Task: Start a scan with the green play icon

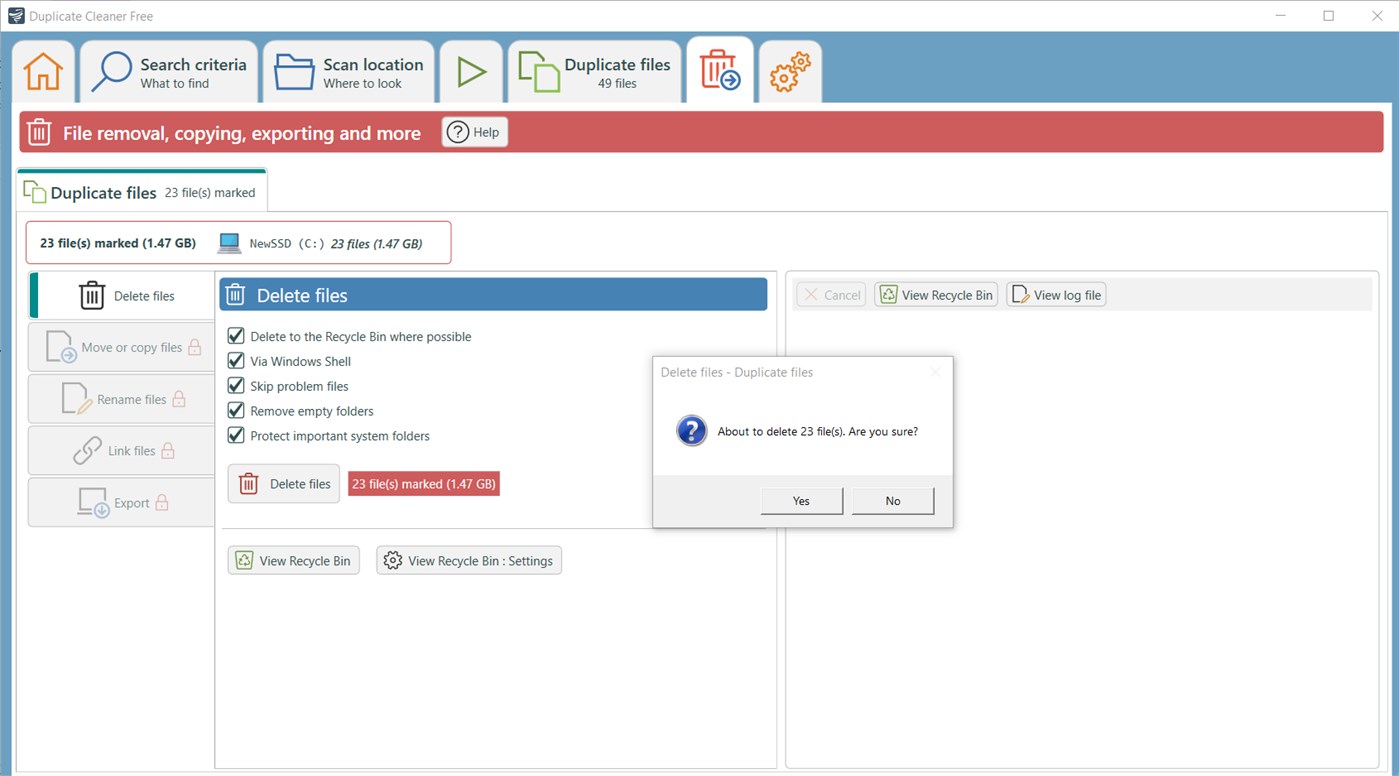Action: (x=471, y=70)
